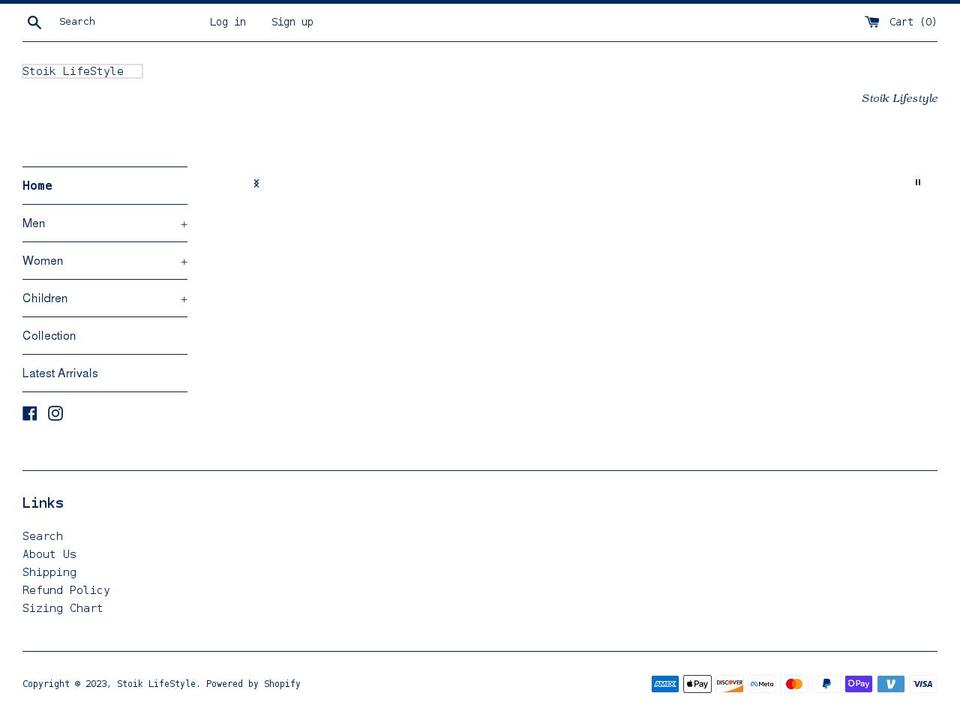This screenshot has width=960, height=720.
Task: Open the Log in page
Action: 228,22
